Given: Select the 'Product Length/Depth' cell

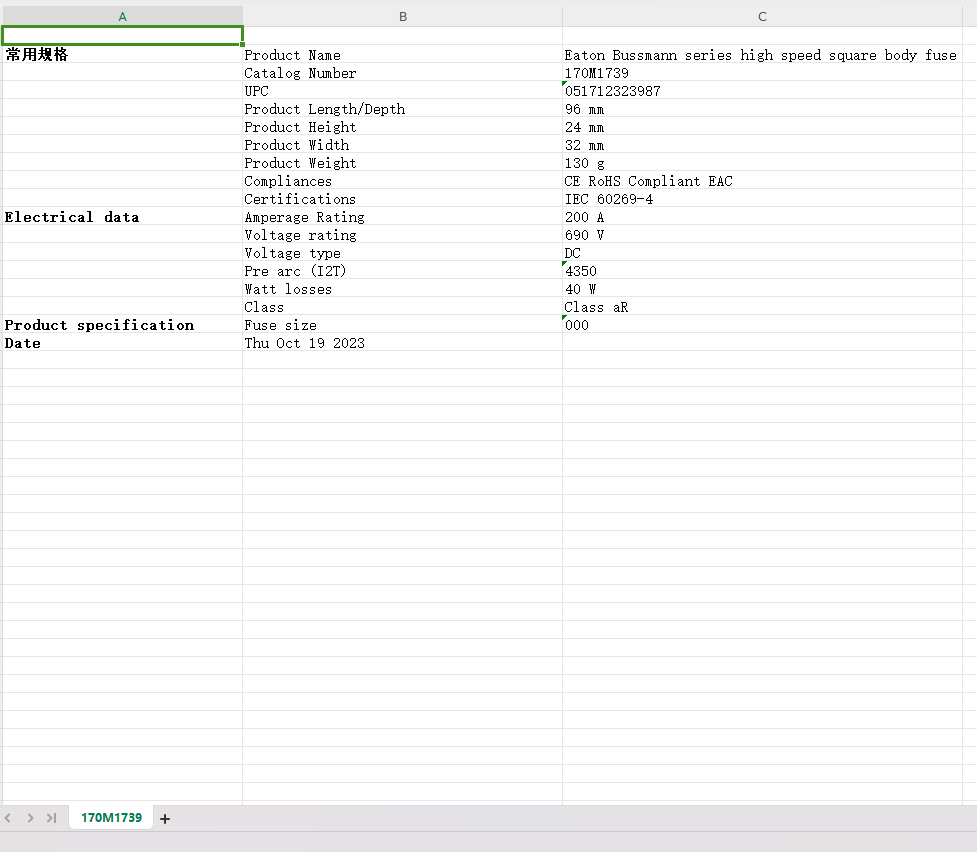Looking at the screenshot, I should point(403,108).
